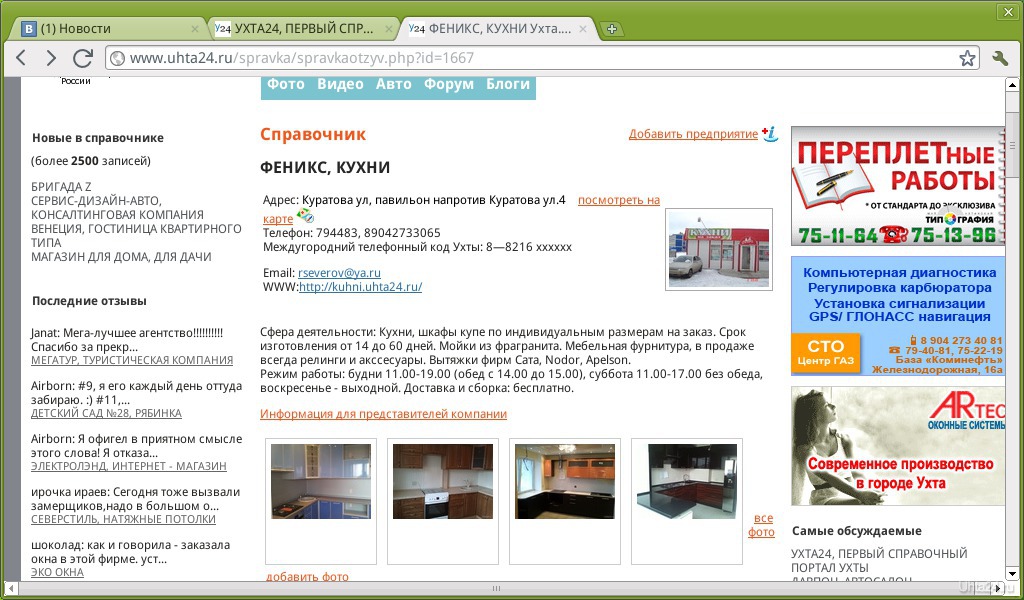Switch to the (1) Новости tab
The width and height of the screenshot is (1024, 600).
pos(108,29)
